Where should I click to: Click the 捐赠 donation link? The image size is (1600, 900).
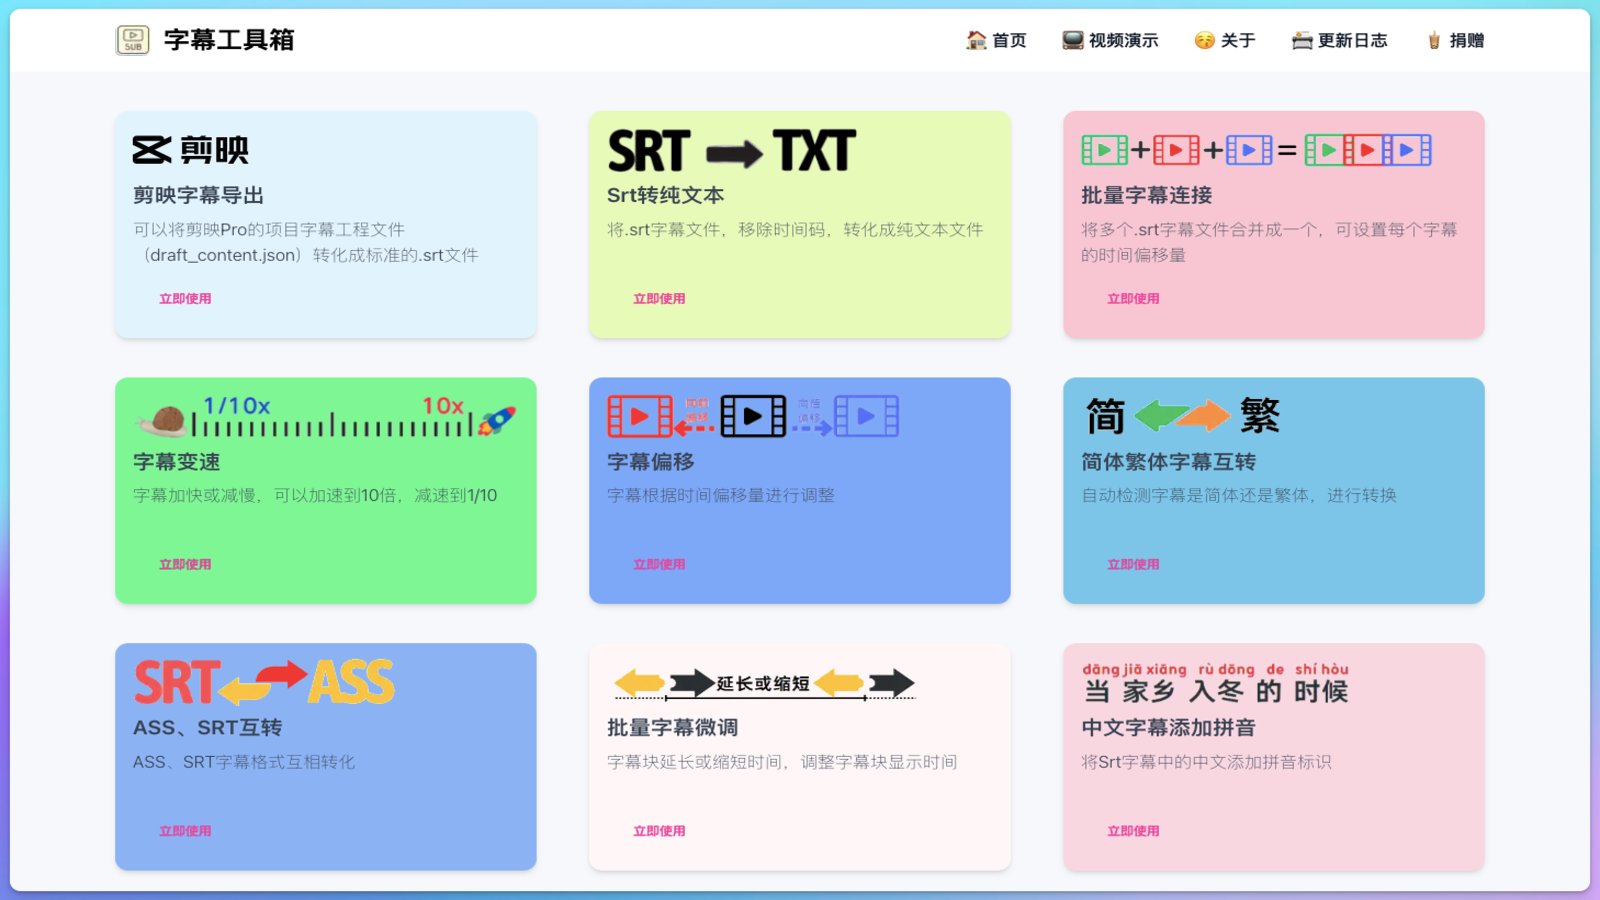click(1455, 40)
